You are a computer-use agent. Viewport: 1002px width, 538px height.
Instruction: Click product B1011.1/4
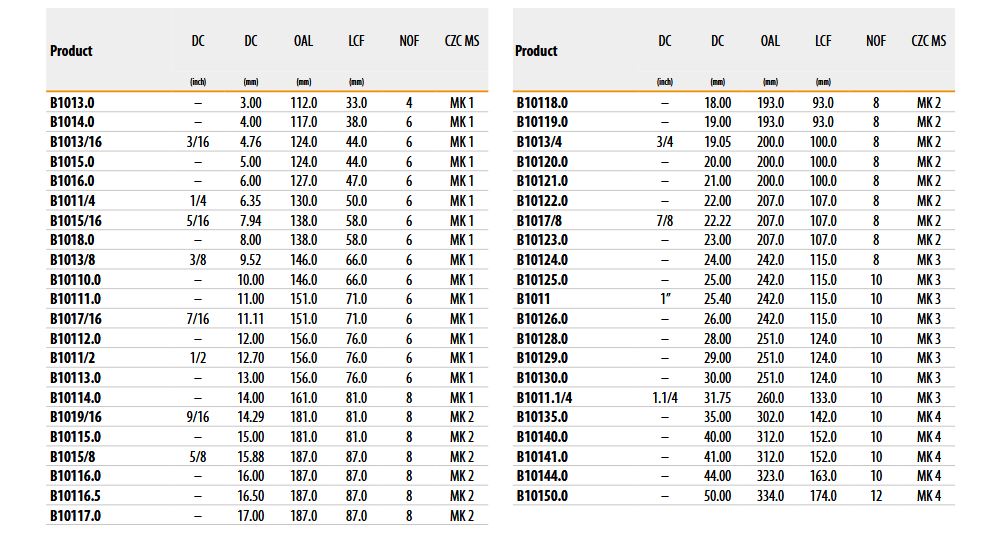546,397
